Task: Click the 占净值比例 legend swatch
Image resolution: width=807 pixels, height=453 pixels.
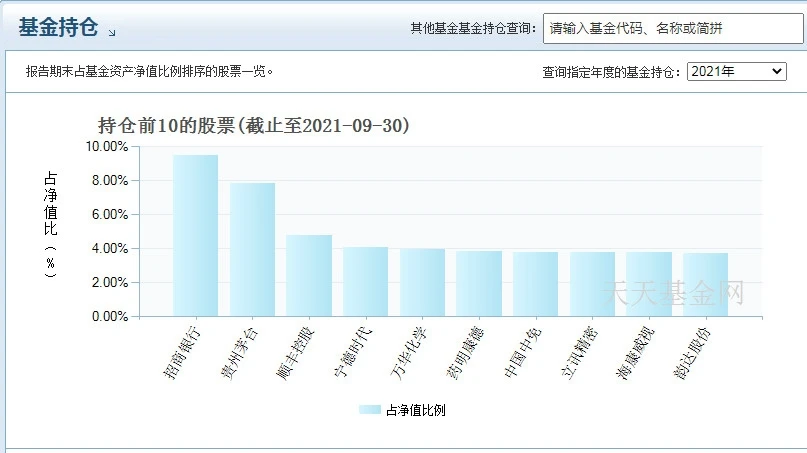Action: coord(370,410)
